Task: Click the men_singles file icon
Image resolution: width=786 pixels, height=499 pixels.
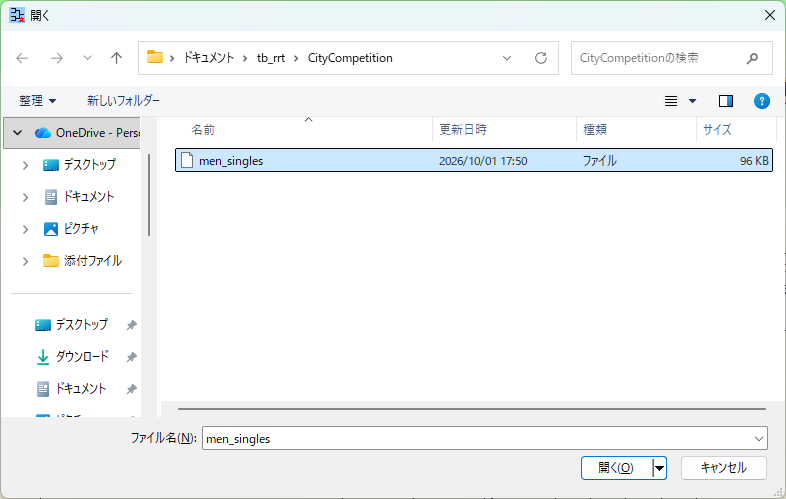Action: tap(187, 160)
